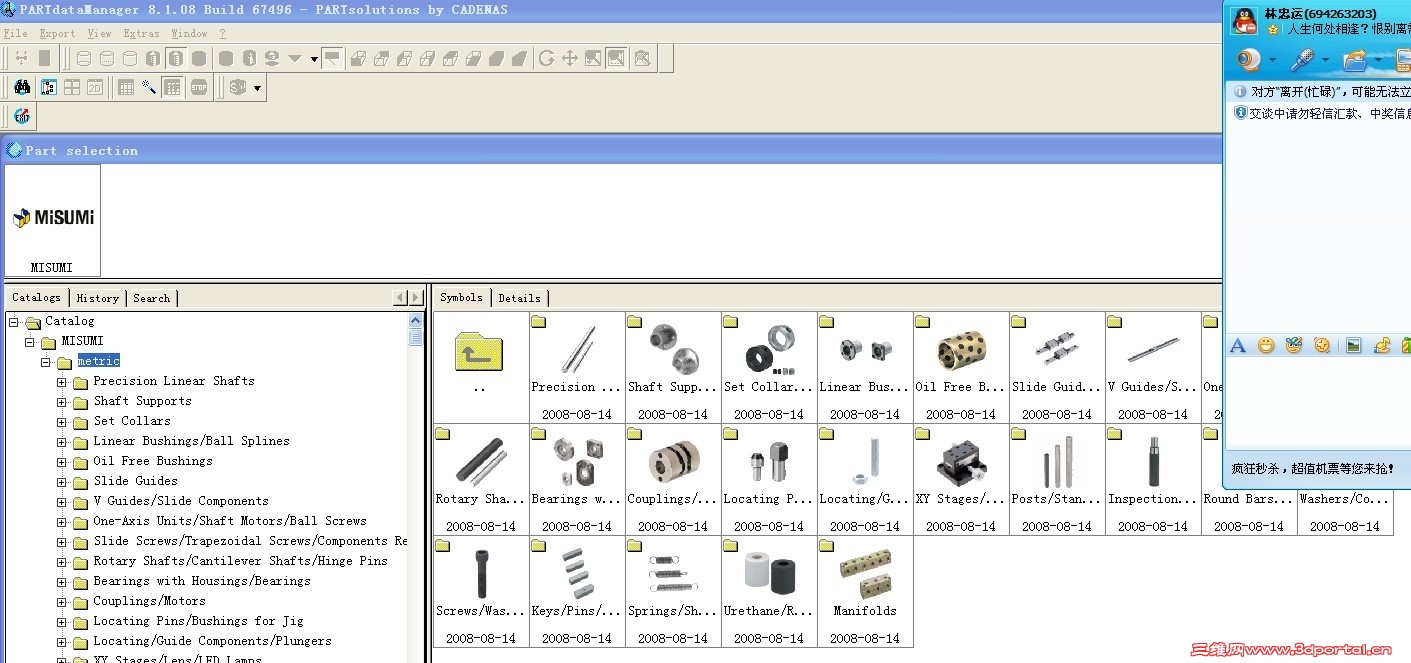Select Slide Guides in the tree
1411x663 pixels.
click(x=135, y=481)
